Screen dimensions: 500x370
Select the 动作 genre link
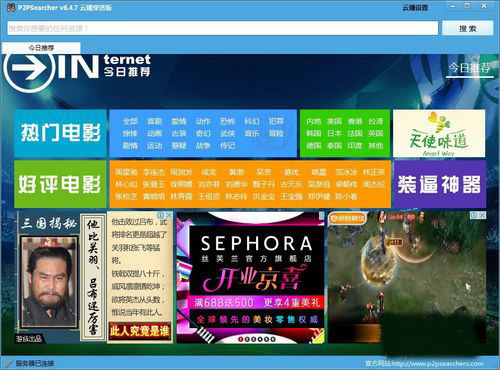(203, 121)
